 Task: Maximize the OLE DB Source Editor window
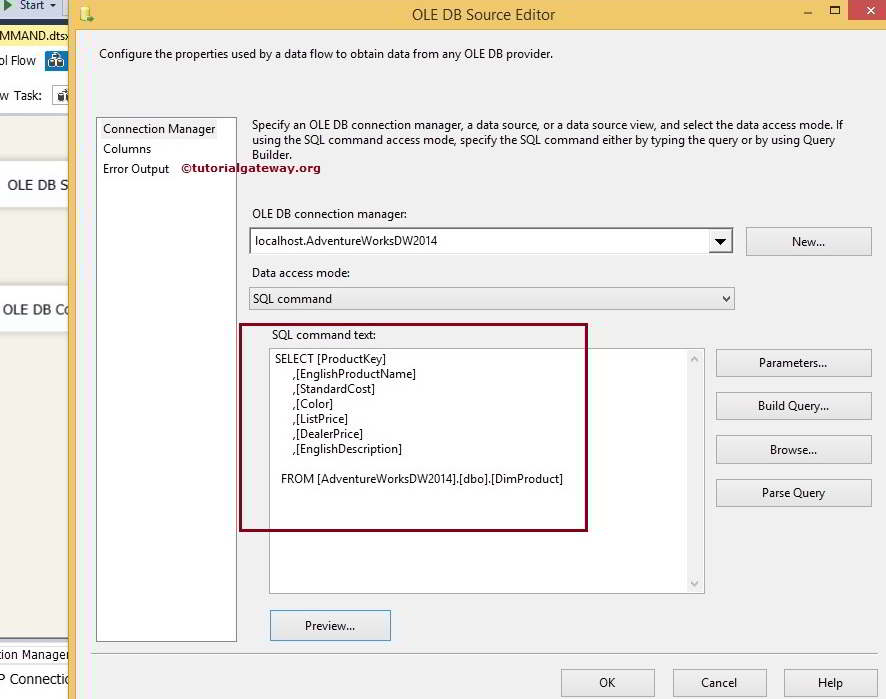tap(835, 10)
